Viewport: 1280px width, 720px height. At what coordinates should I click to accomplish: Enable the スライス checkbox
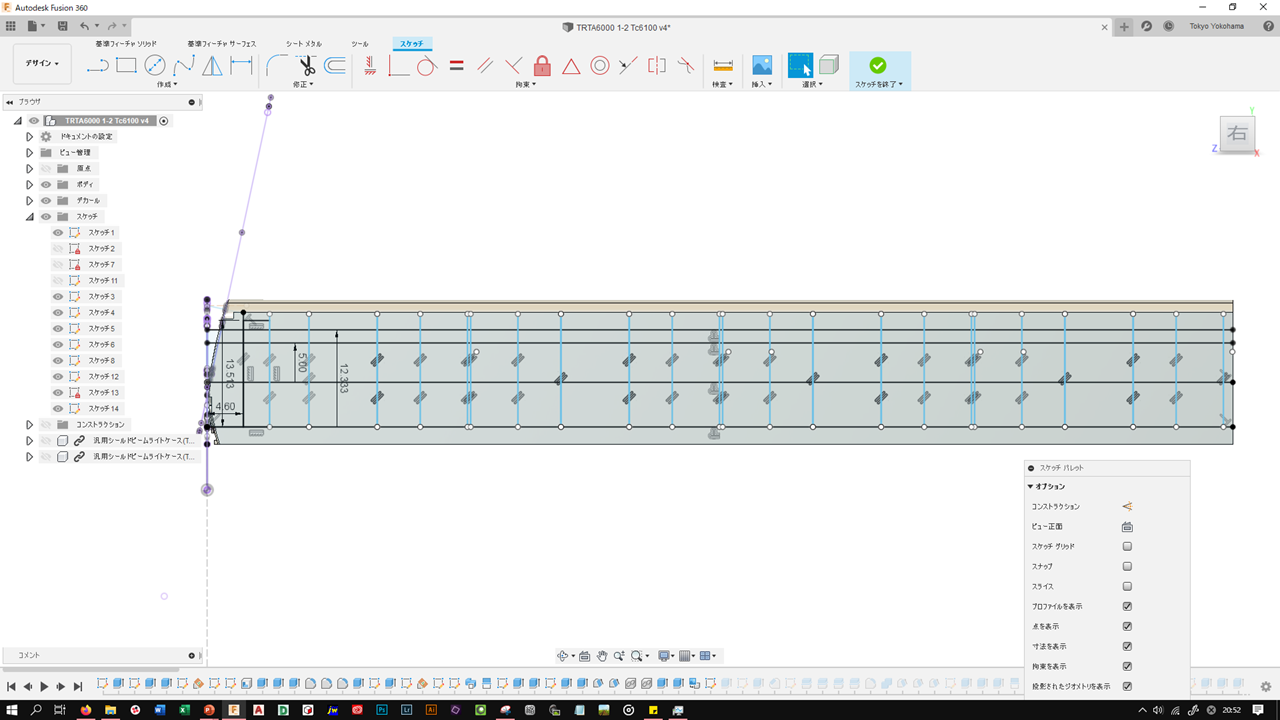click(1127, 587)
